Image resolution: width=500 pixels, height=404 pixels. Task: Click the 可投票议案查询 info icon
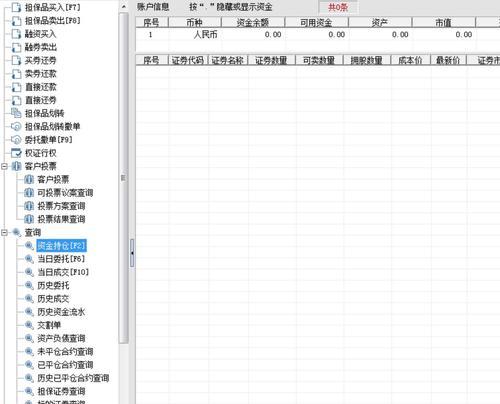click(x=29, y=193)
